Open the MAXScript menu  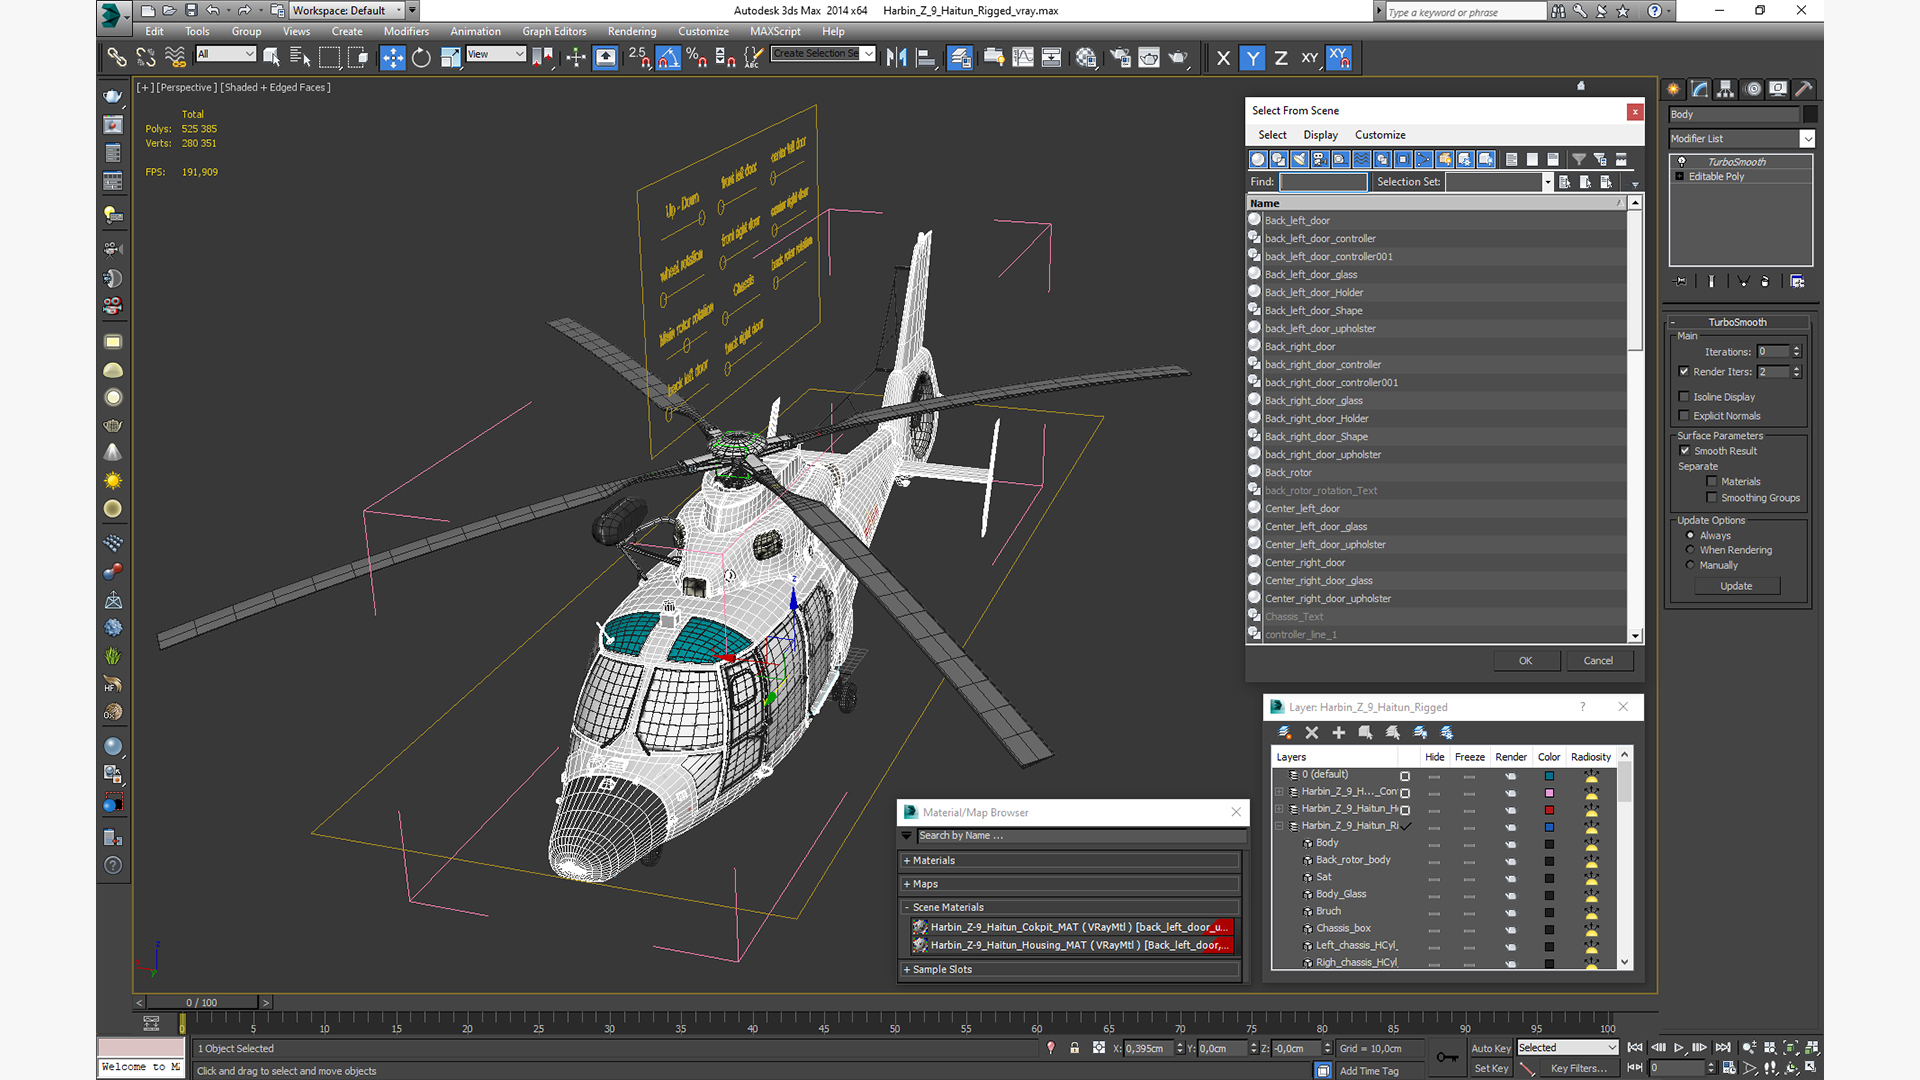point(775,32)
